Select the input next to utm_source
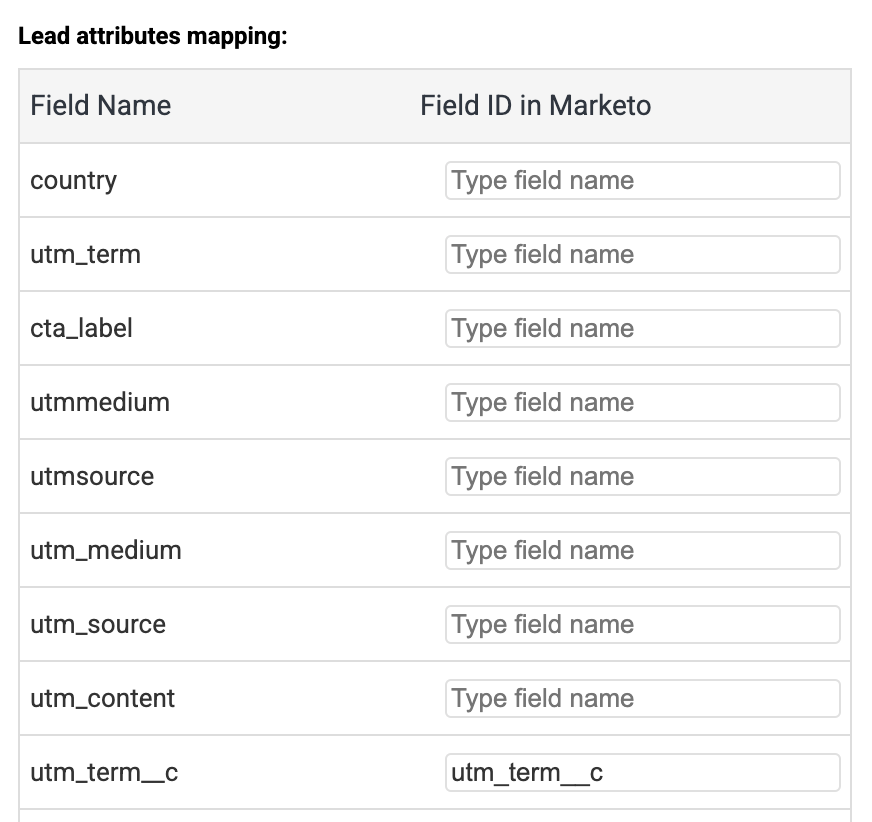Screen dimensions: 872x822 [642, 625]
